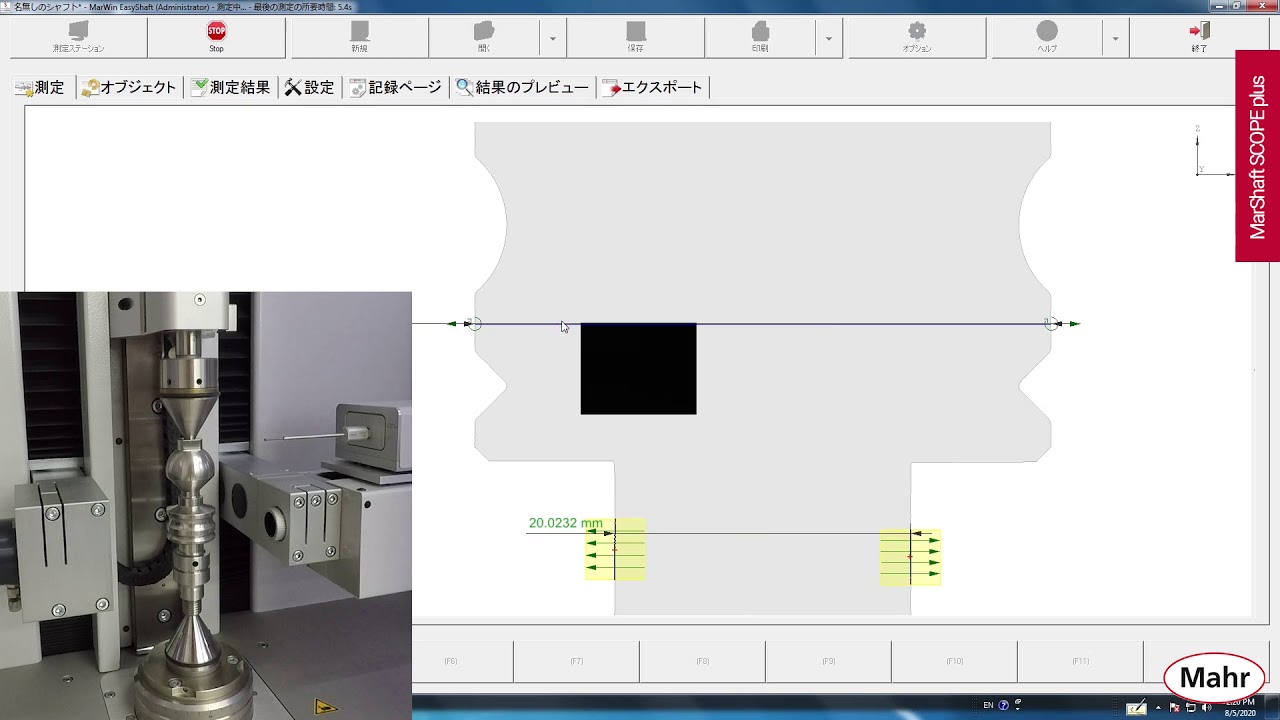1280x720 pixels.
Task: Click the 開く open-file icon
Action: coord(484,31)
